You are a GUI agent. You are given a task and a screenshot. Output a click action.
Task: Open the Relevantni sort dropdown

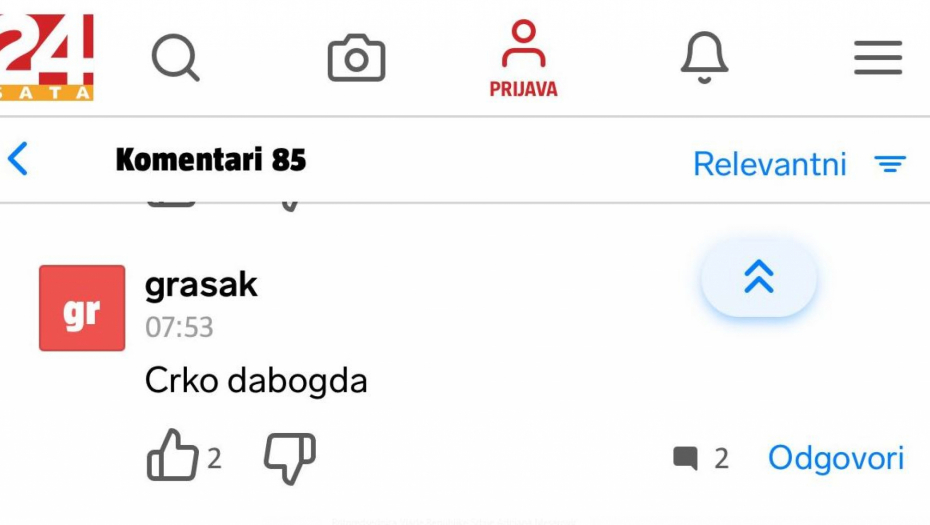point(769,164)
